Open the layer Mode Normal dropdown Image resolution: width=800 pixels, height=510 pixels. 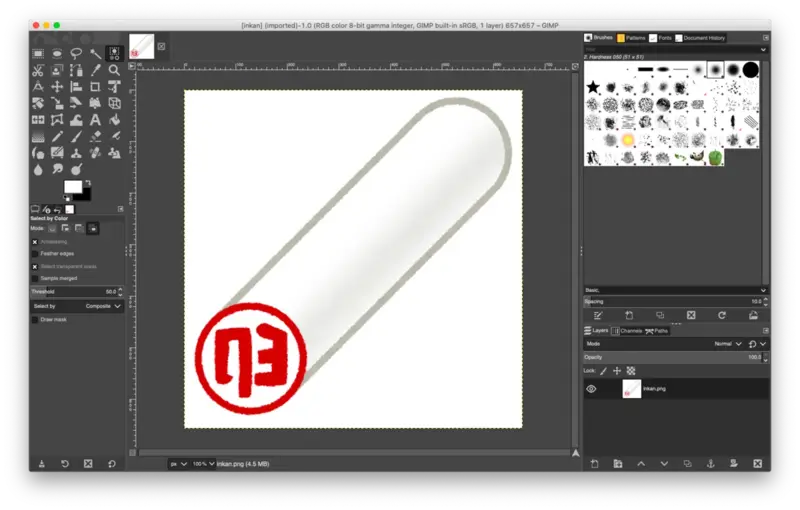pyautogui.click(x=725, y=343)
